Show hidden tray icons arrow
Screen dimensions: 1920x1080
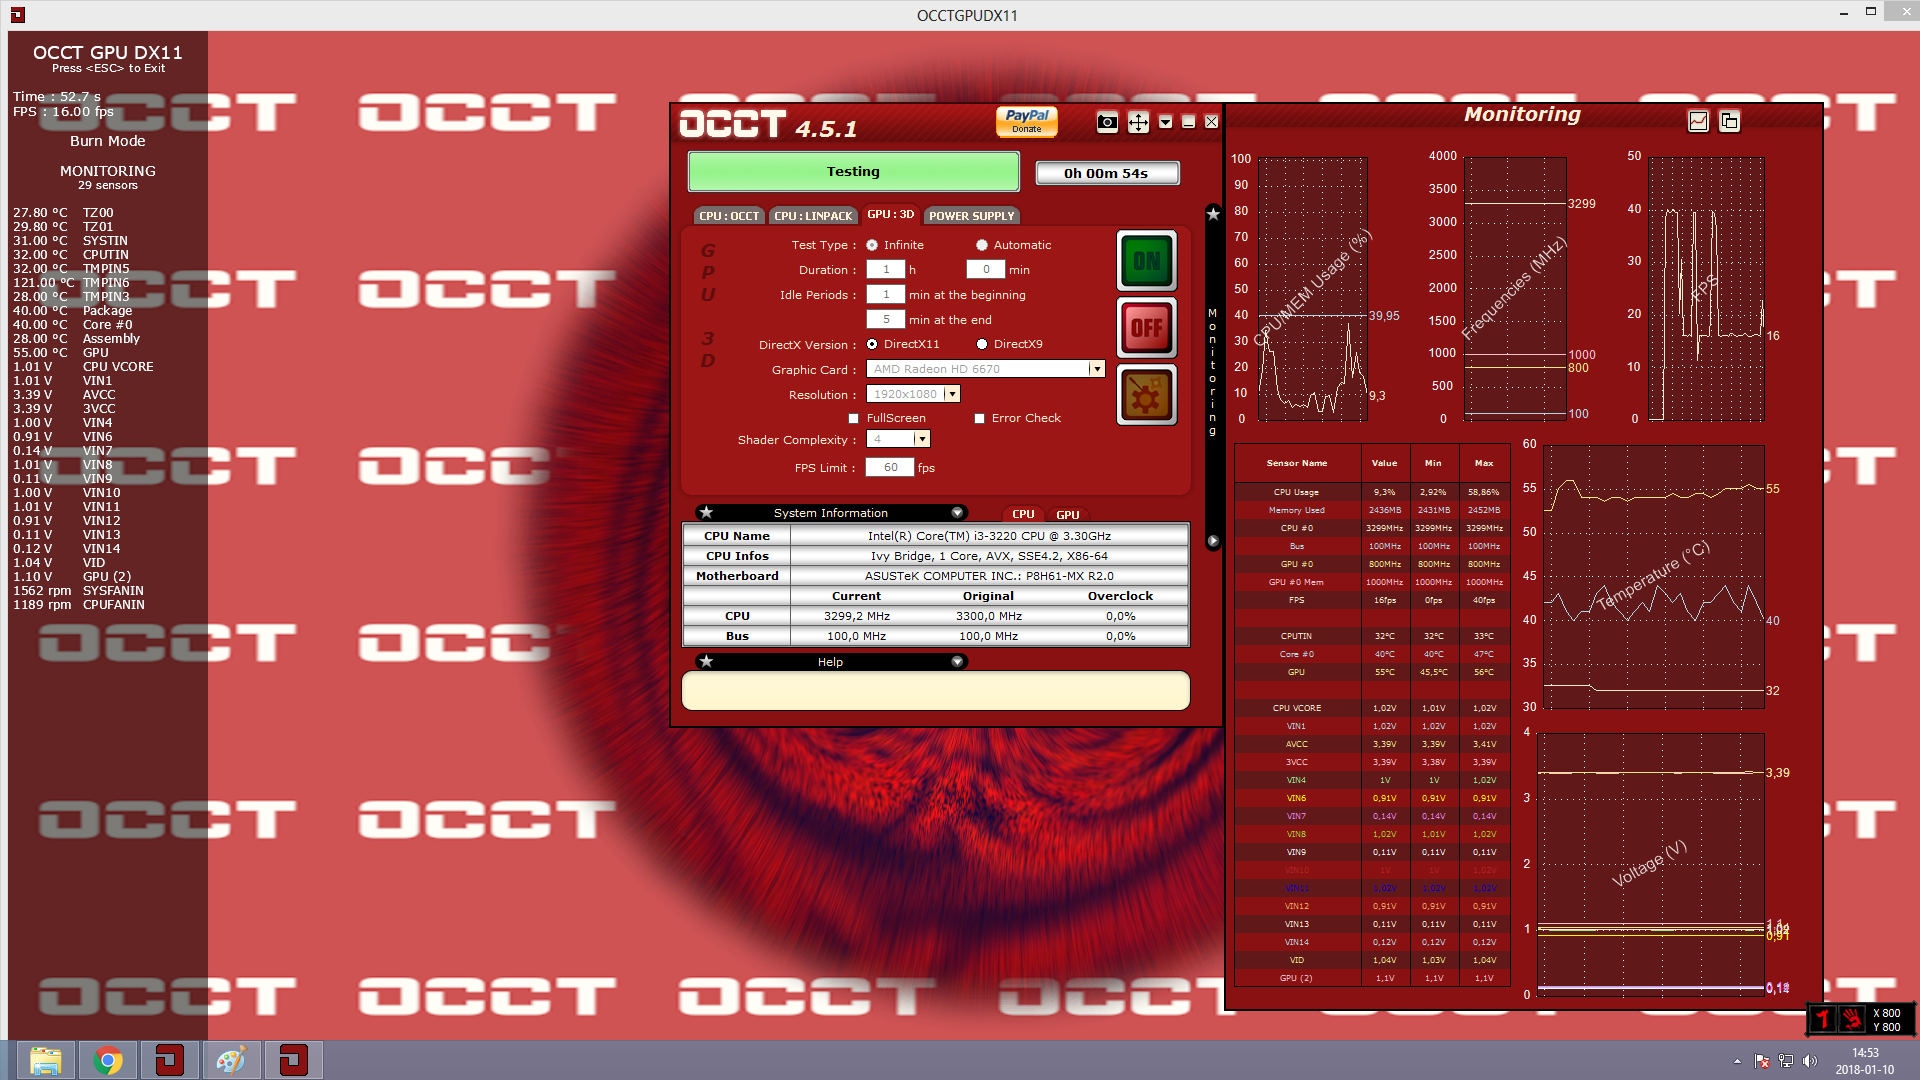pos(1737,1061)
